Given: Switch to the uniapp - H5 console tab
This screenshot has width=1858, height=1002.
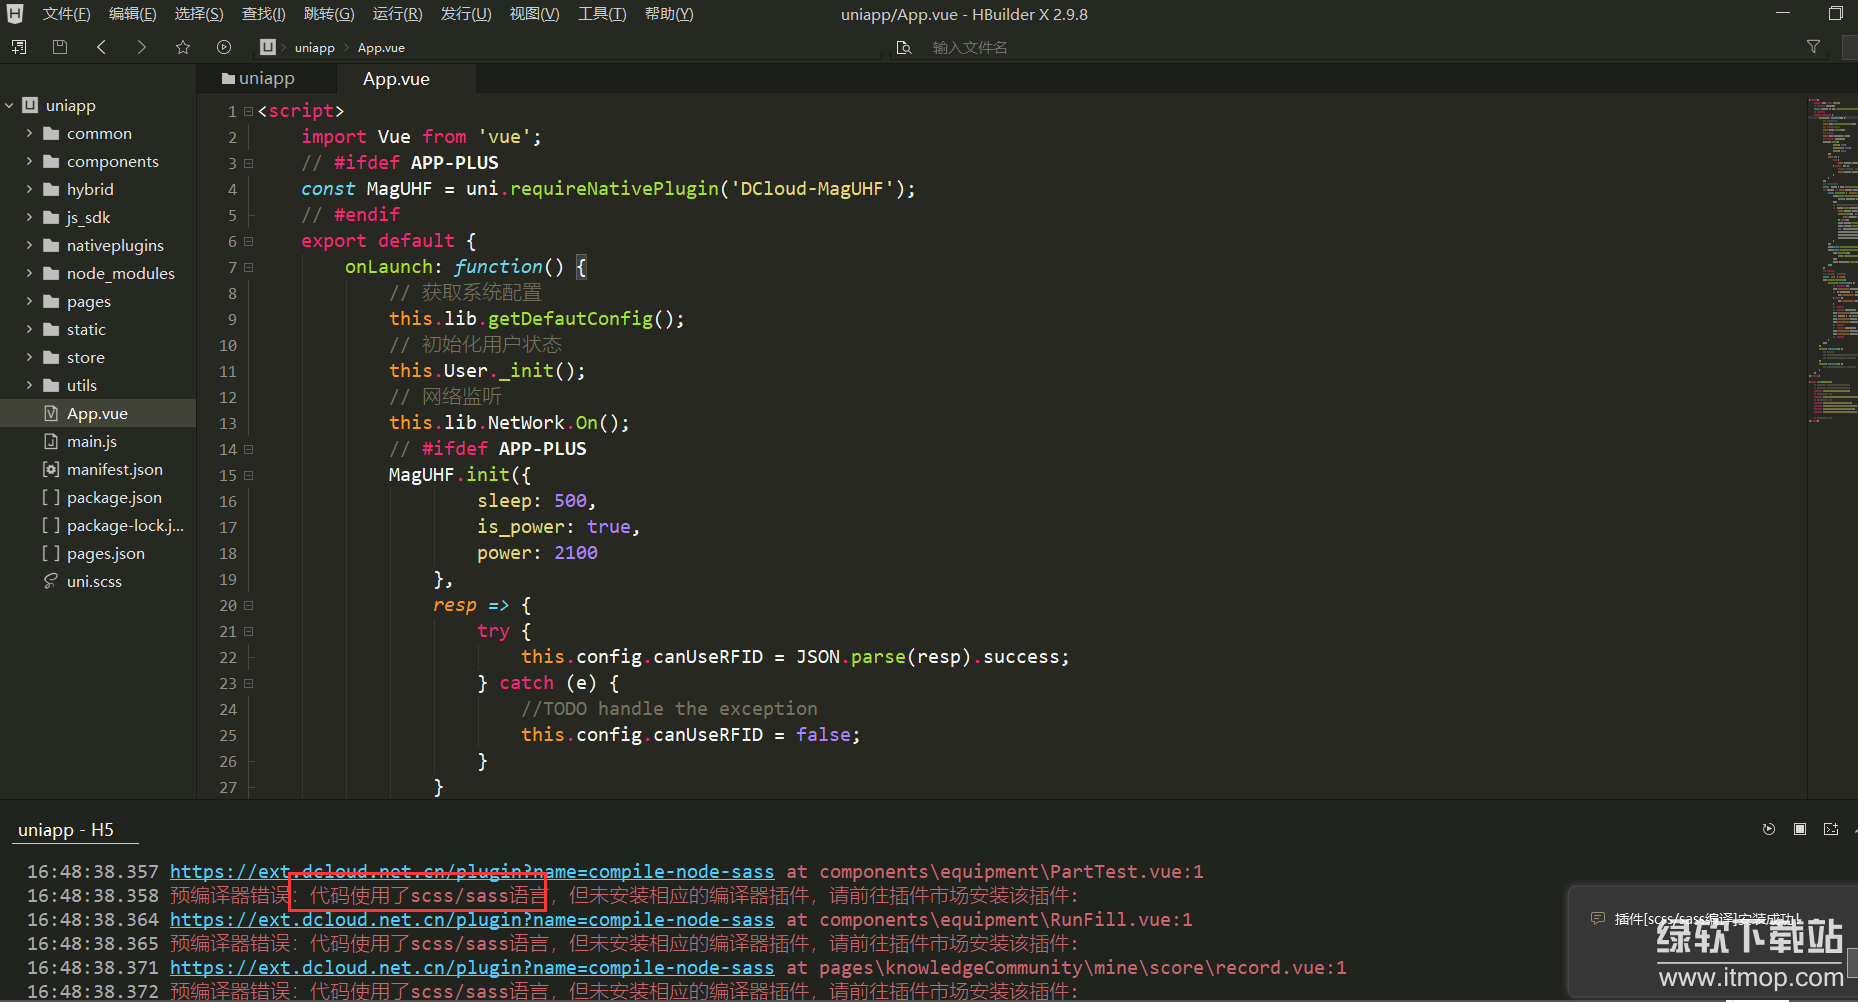Looking at the screenshot, I should click(66, 830).
